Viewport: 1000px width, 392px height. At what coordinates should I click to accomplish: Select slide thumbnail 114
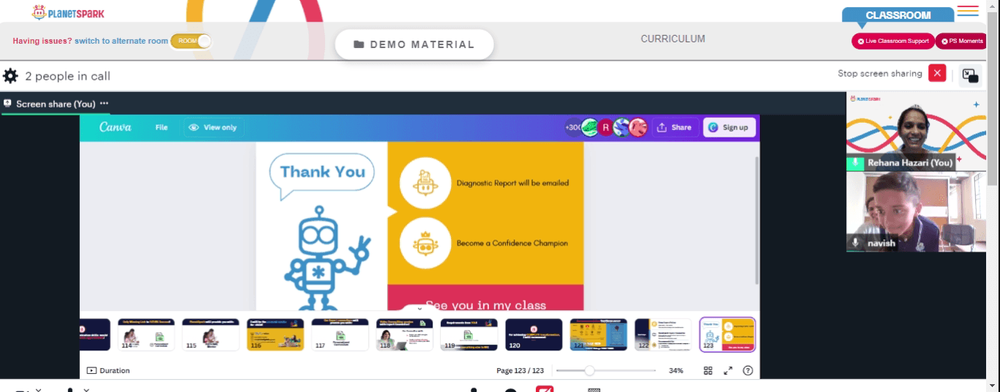click(146, 335)
